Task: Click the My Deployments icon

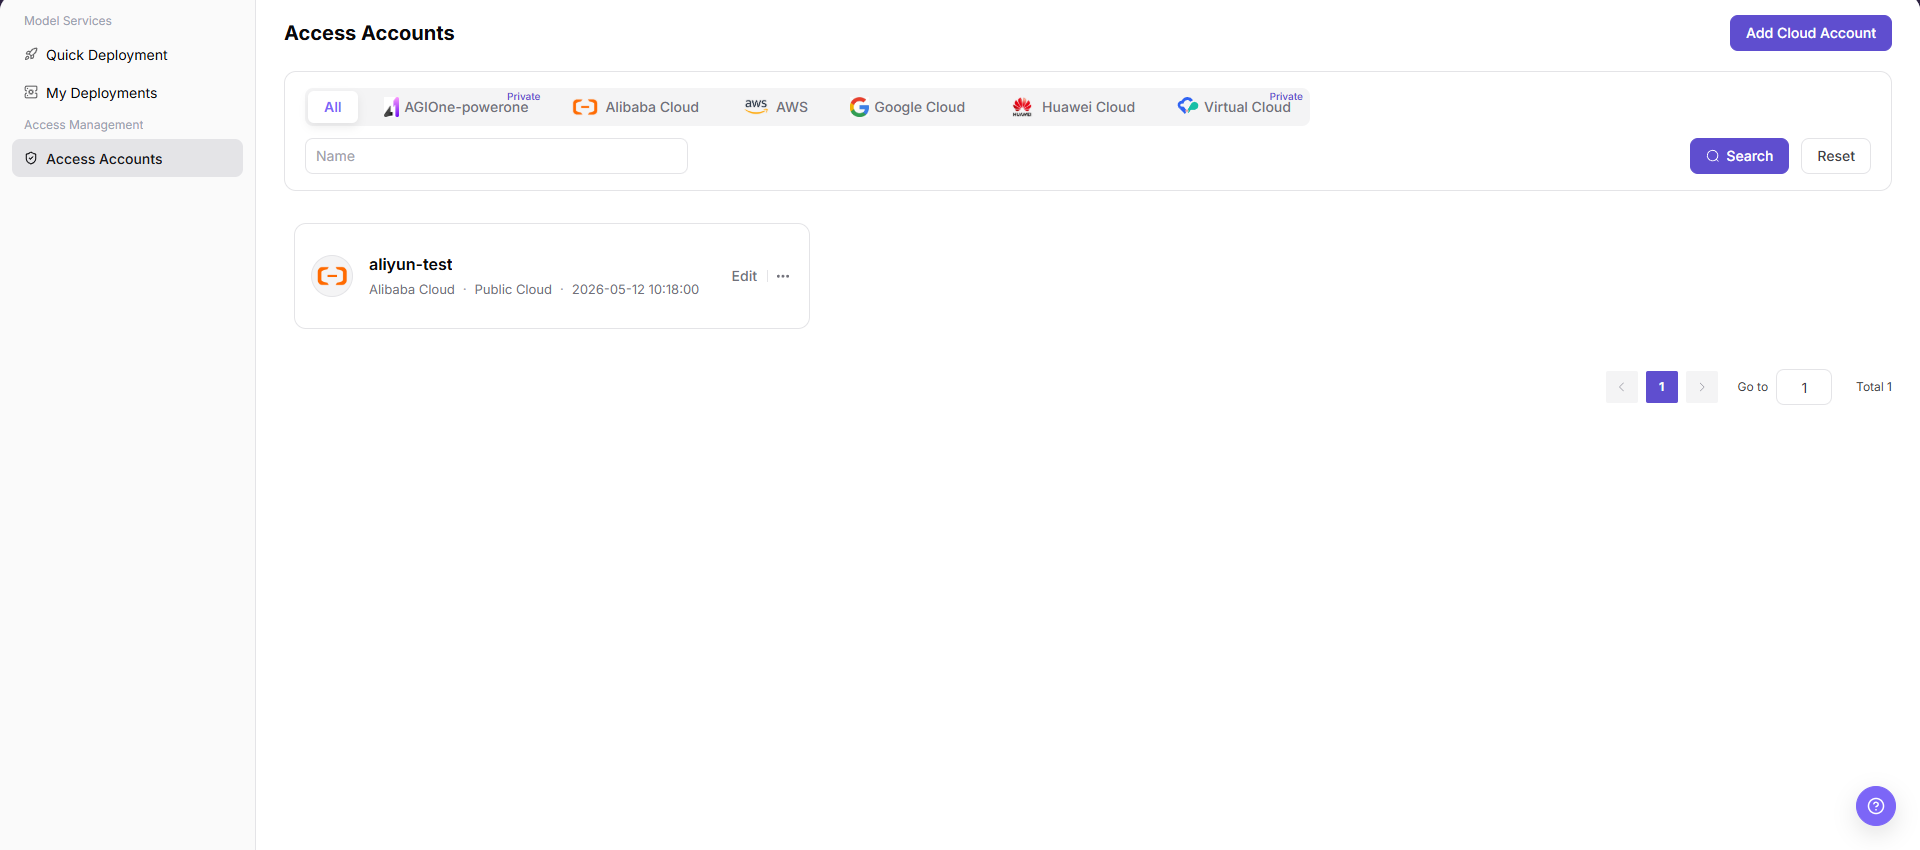Action: [x=31, y=93]
